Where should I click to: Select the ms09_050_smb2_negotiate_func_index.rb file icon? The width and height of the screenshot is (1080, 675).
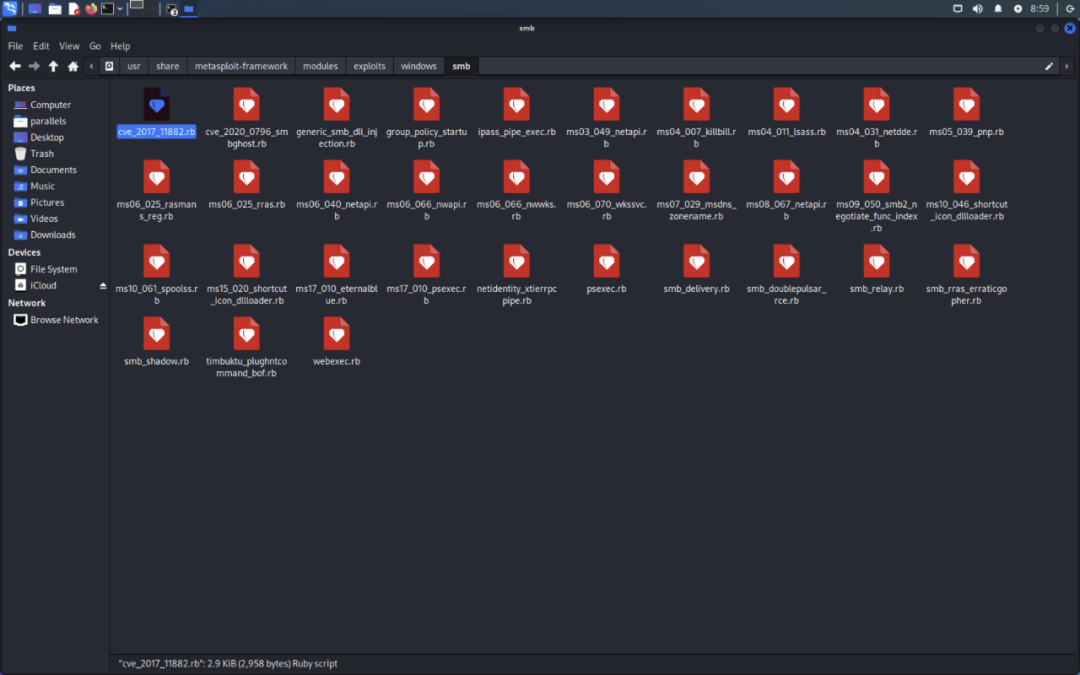point(877,177)
